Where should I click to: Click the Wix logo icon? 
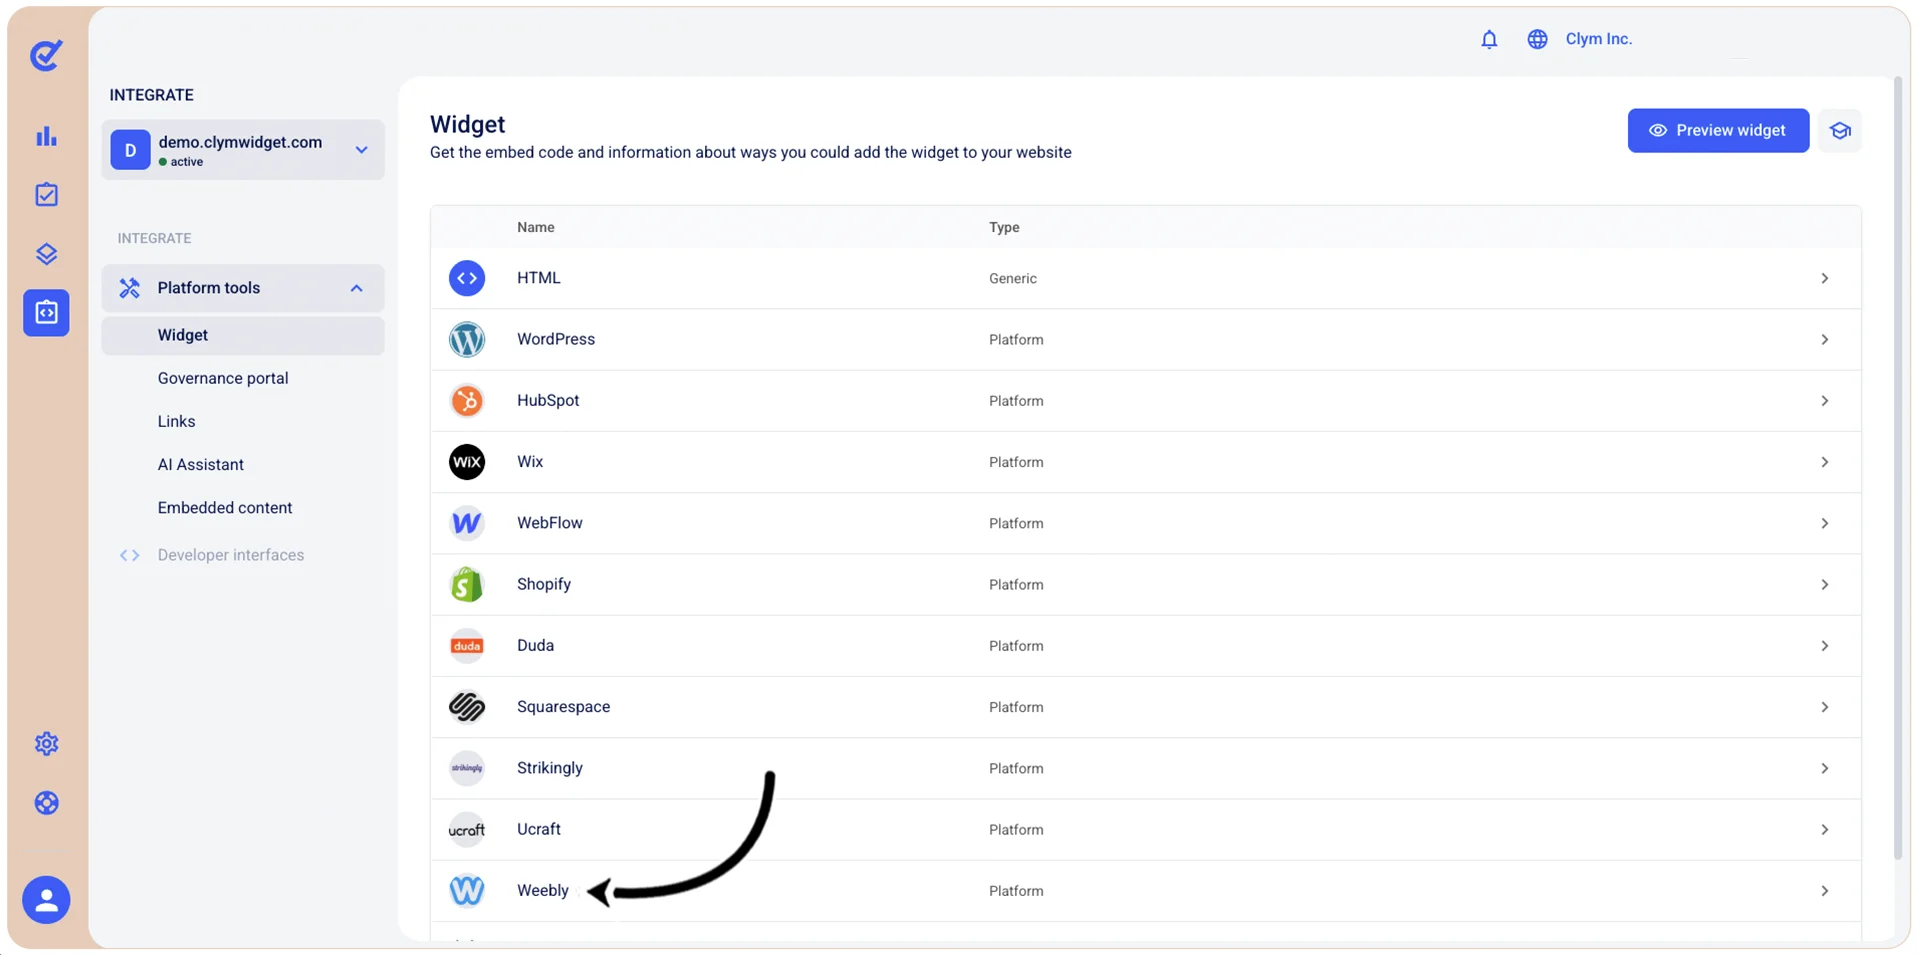pyautogui.click(x=467, y=462)
